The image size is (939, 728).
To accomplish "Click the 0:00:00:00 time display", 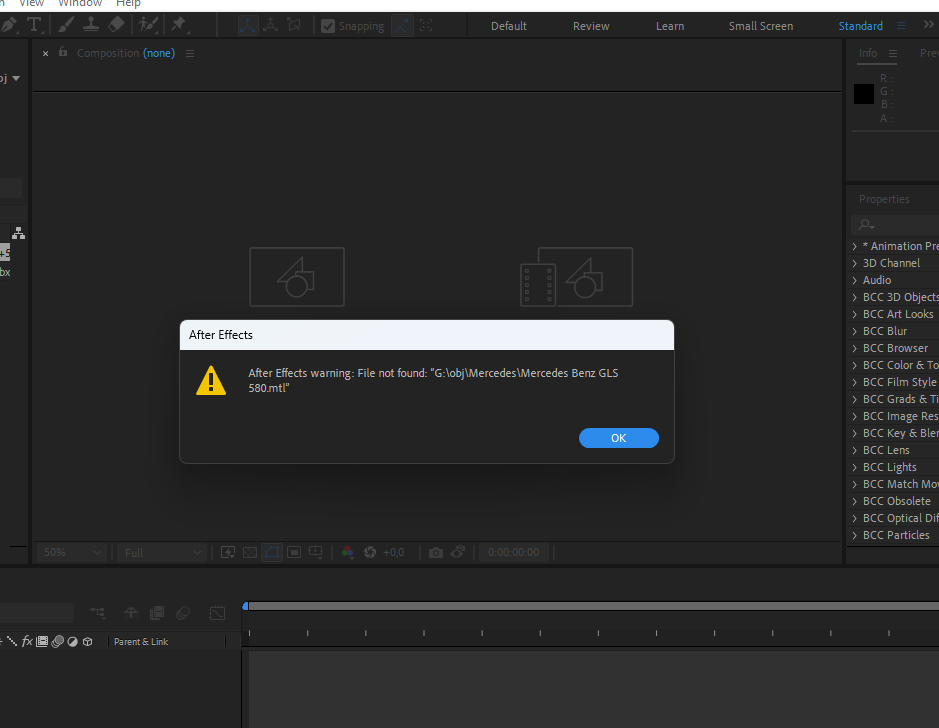I will 513,551.
